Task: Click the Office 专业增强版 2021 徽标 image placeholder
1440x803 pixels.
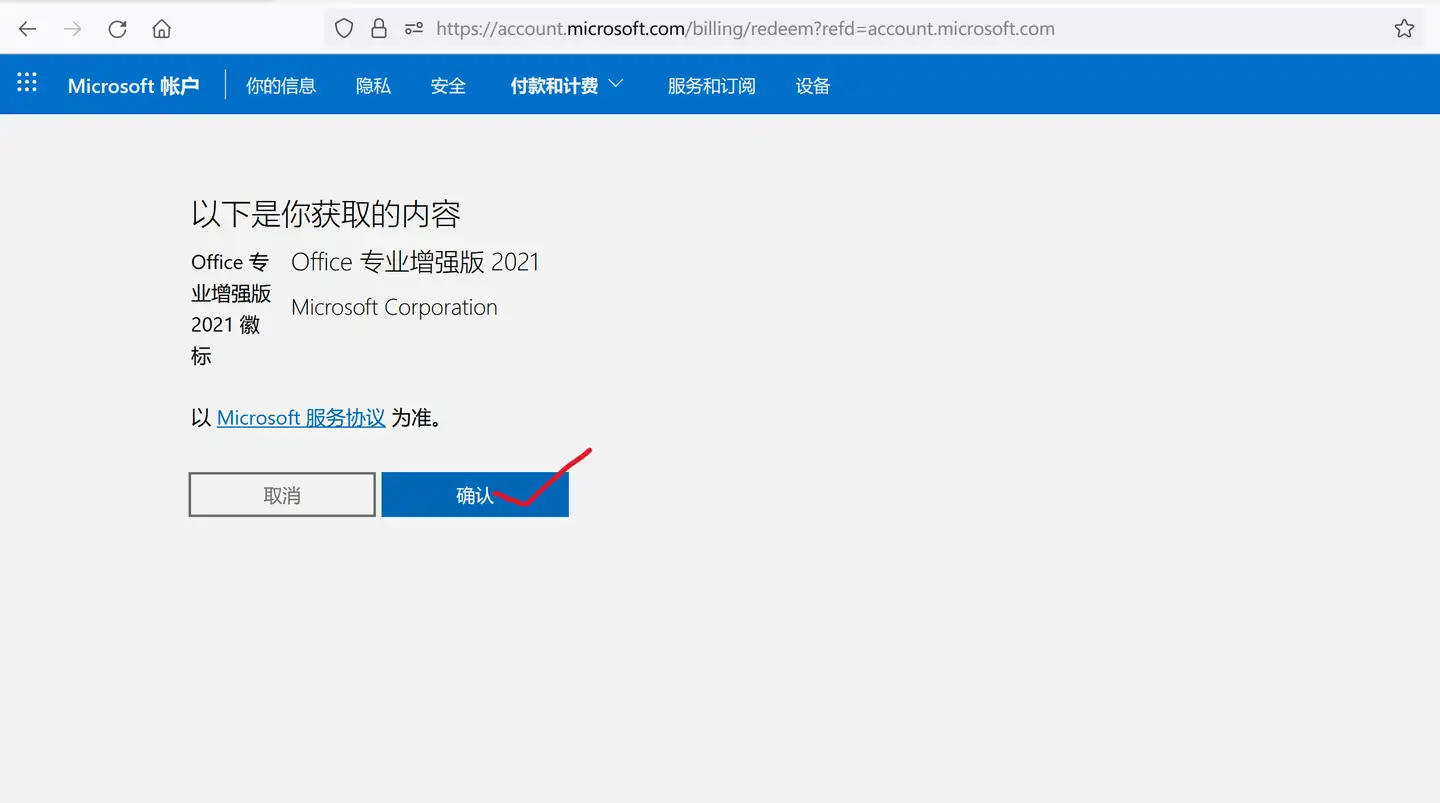Action: coord(231,309)
